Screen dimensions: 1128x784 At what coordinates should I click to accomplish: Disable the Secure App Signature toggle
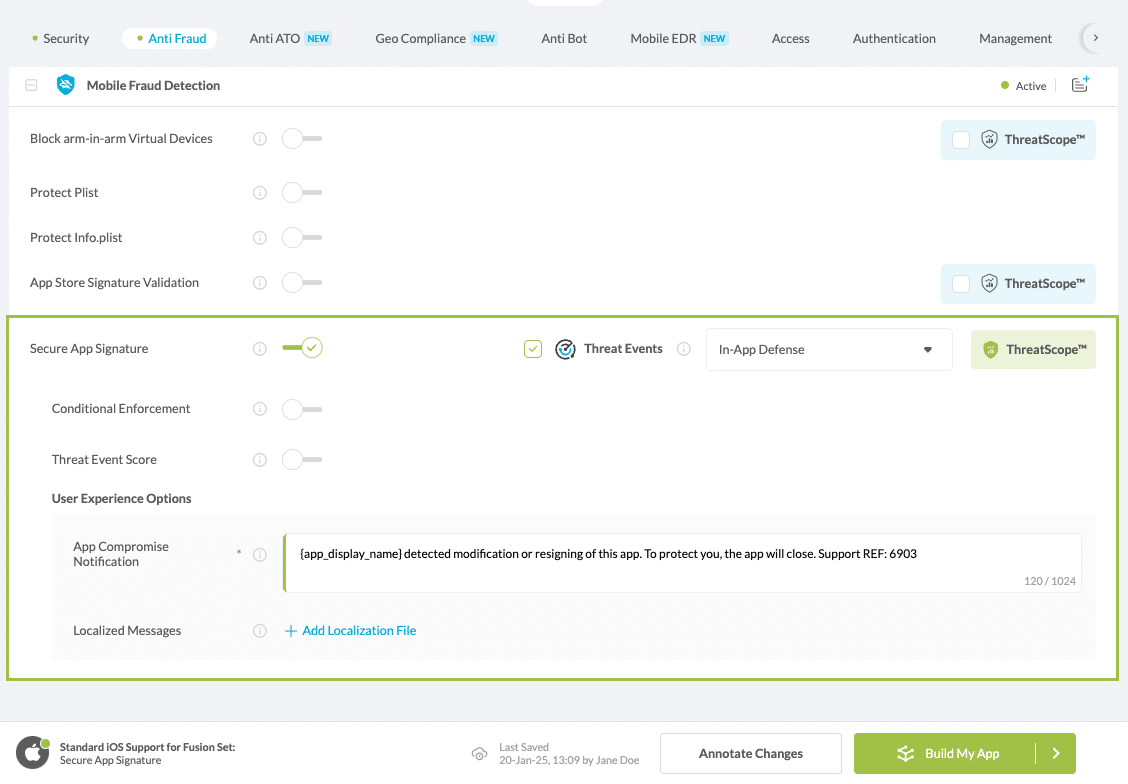[x=301, y=348]
